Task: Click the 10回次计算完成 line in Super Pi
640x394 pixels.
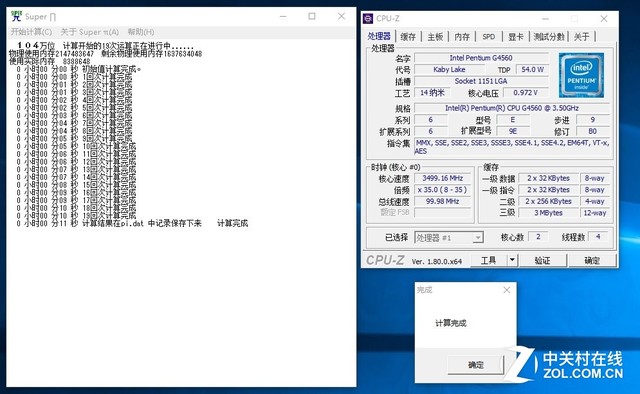Action: pyautogui.click(x=76, y=146)
